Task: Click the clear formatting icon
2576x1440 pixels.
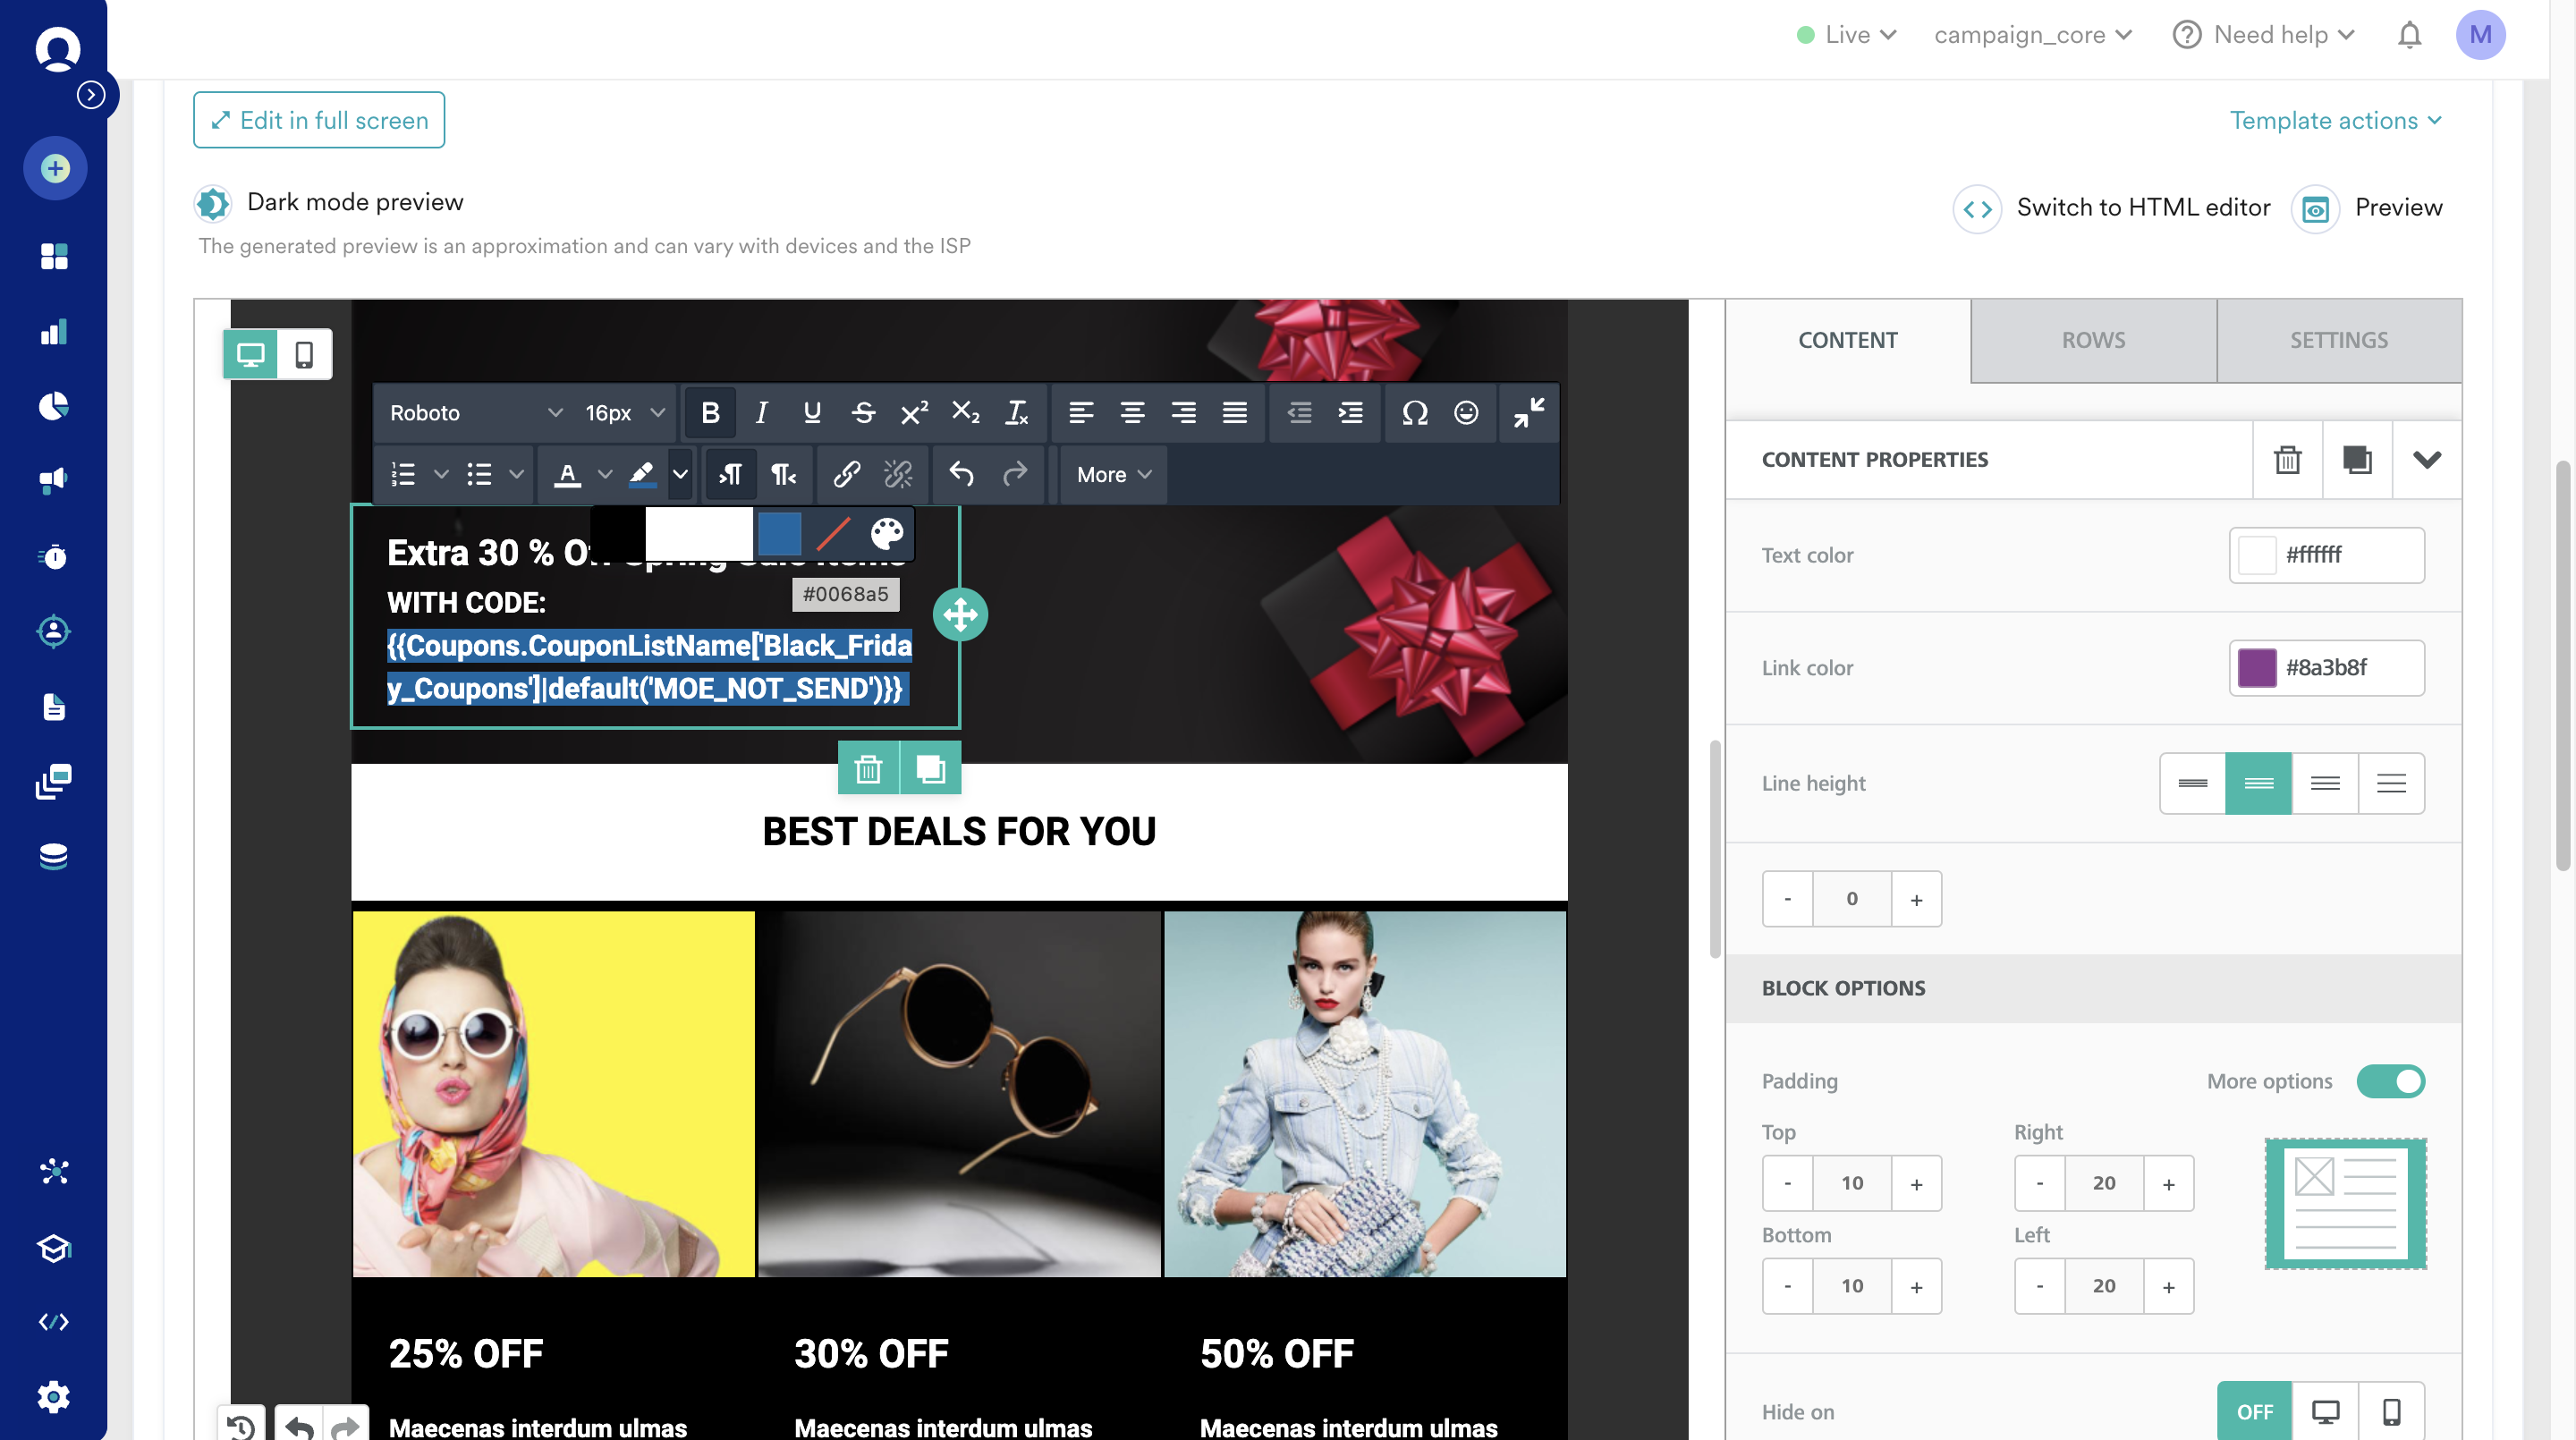Action: [1016, 412]
